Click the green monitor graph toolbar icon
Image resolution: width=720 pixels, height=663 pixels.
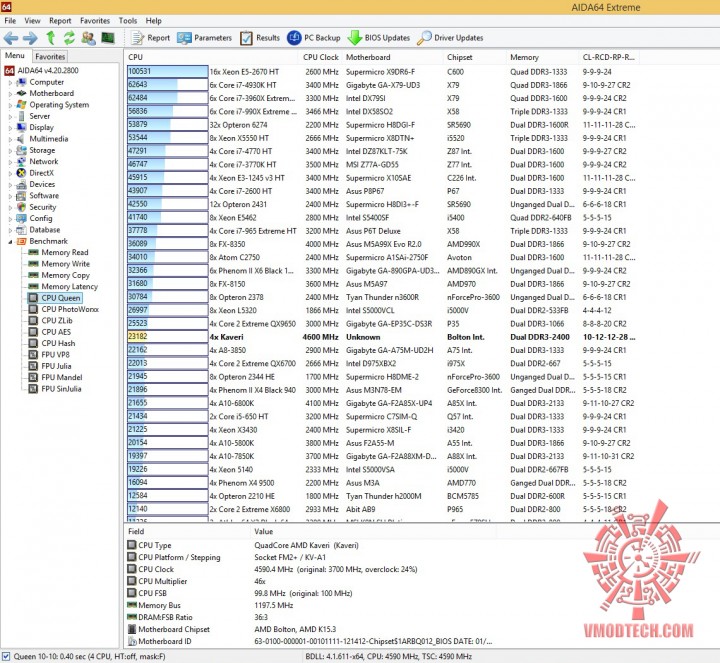click(x=108, y=38)
